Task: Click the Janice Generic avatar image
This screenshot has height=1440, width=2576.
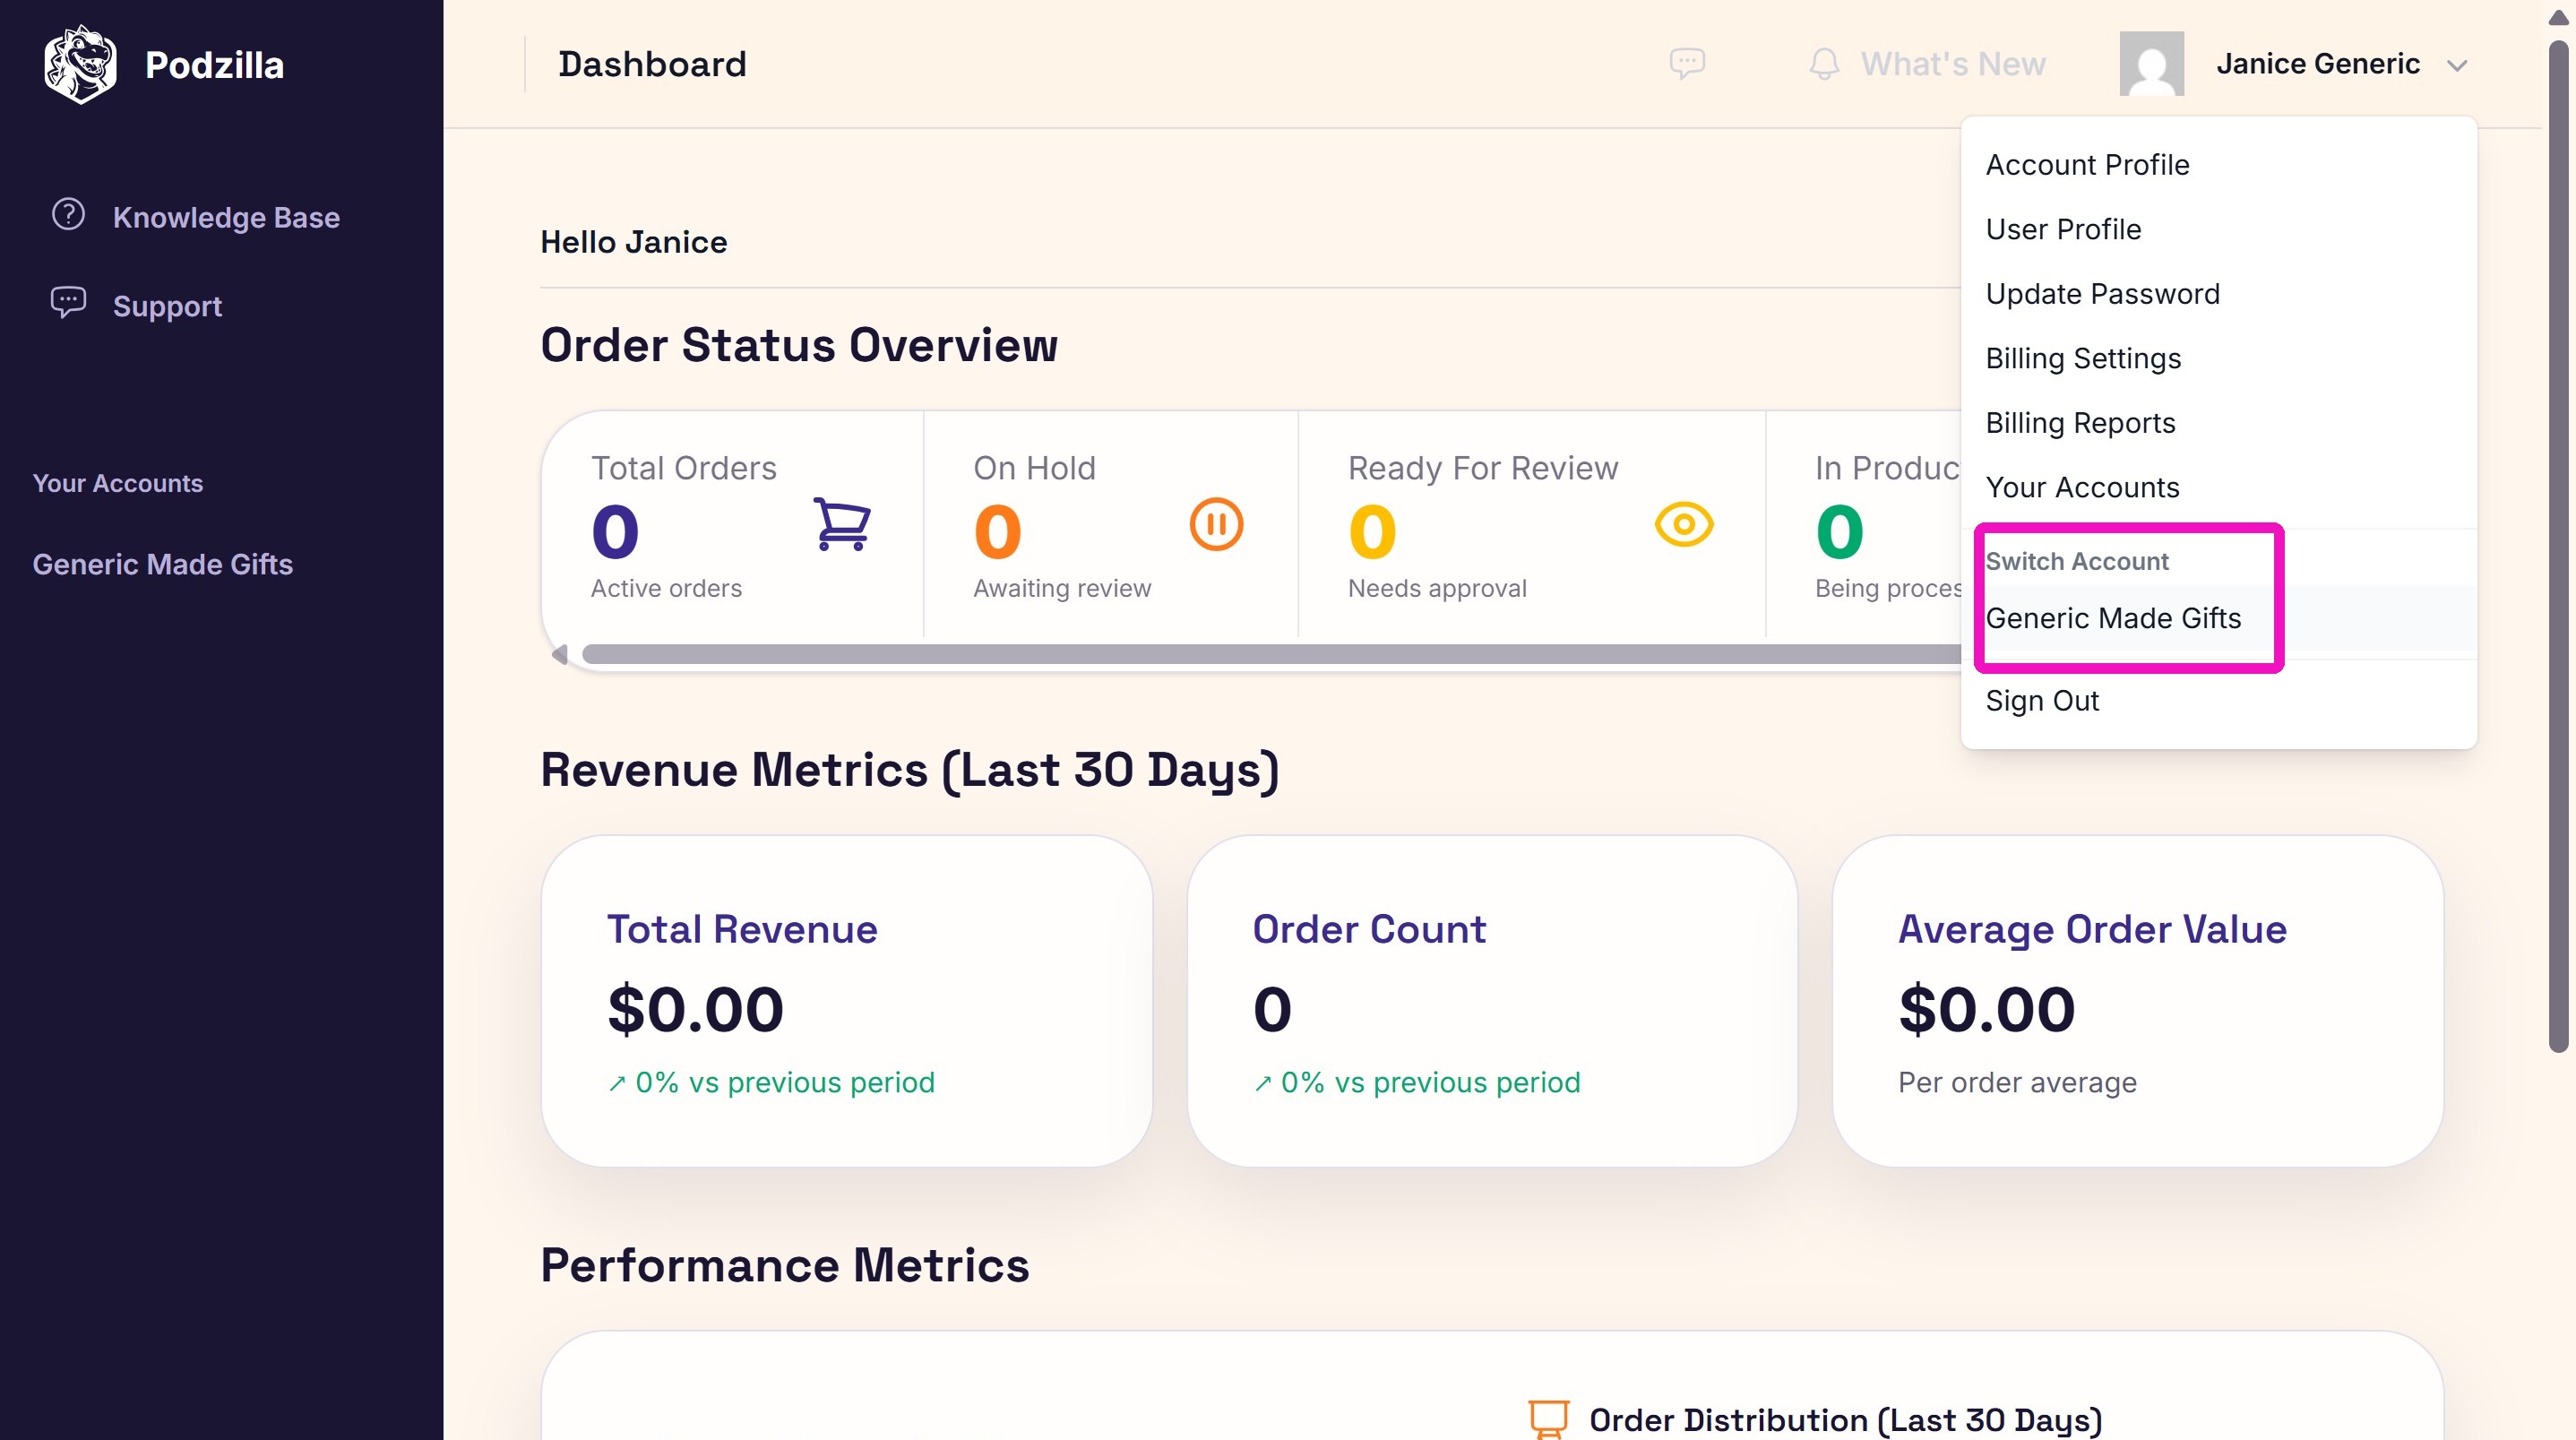Action: (2151, 64)
